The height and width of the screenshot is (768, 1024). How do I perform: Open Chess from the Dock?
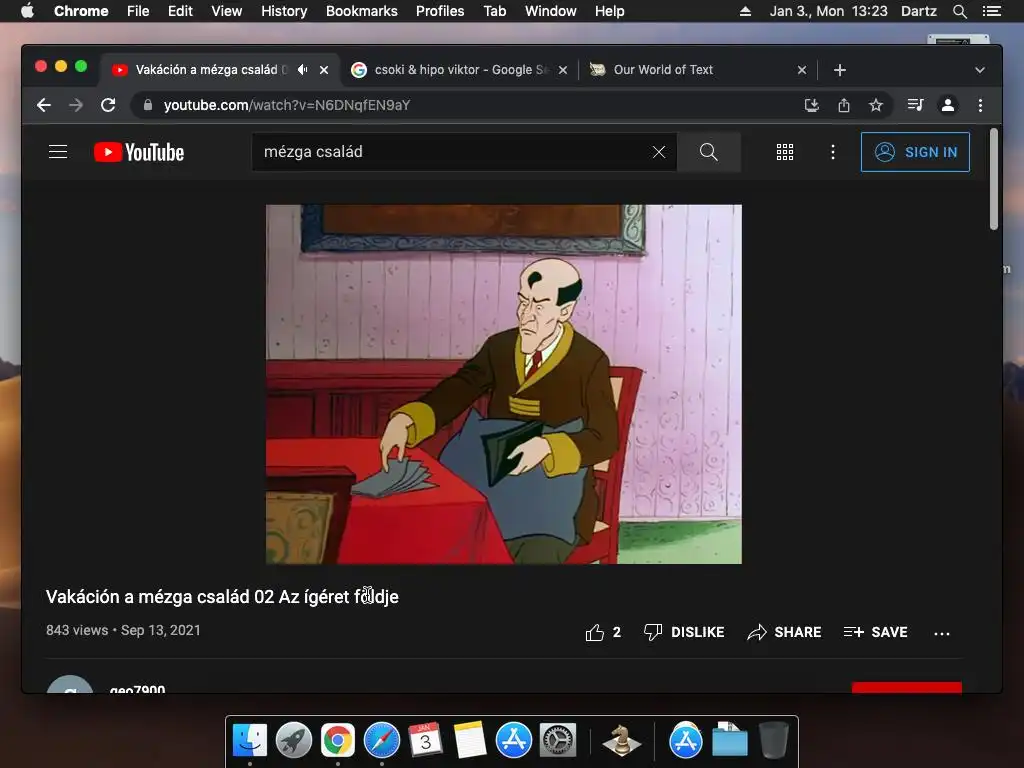coord(621,740)
